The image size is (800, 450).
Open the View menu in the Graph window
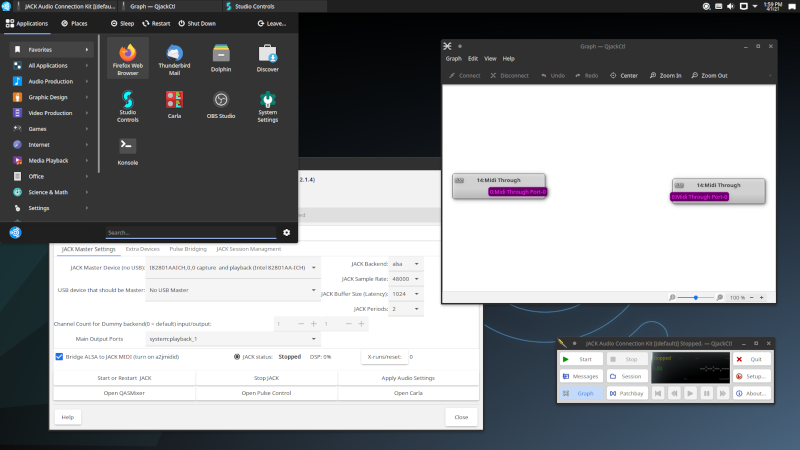click(x=490, y=59)
